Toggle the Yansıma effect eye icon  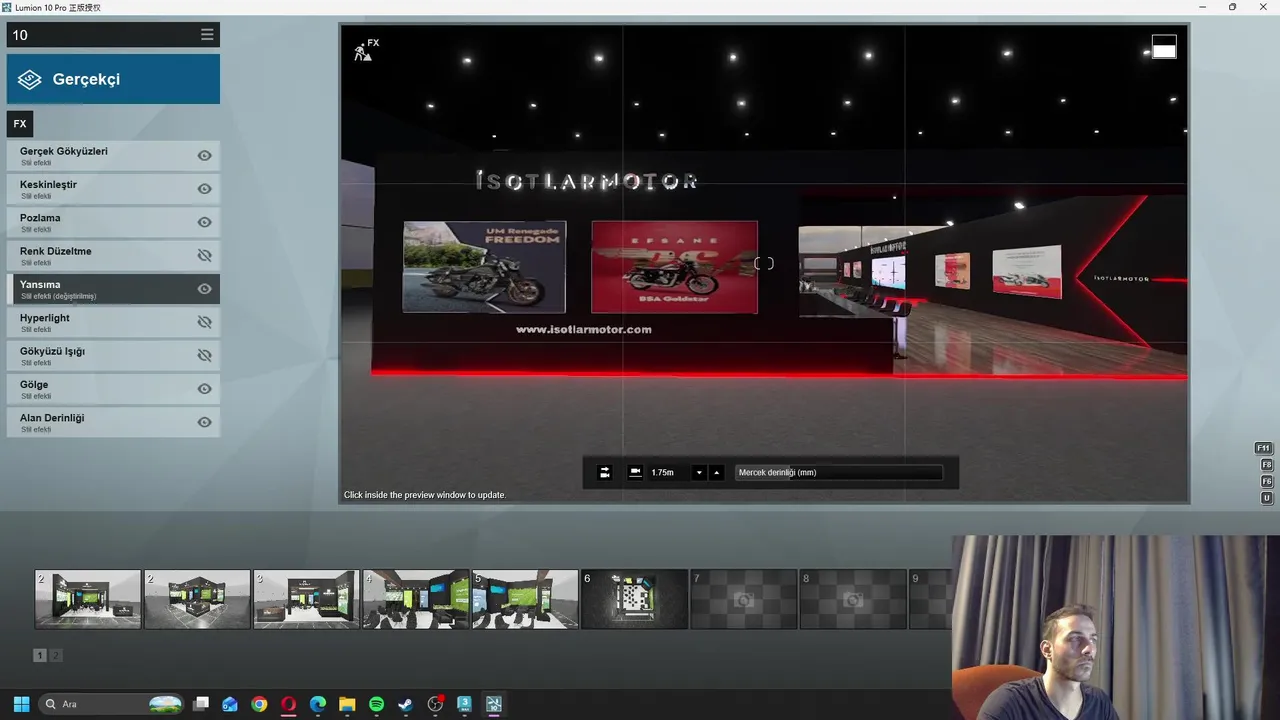coord(204,289)
